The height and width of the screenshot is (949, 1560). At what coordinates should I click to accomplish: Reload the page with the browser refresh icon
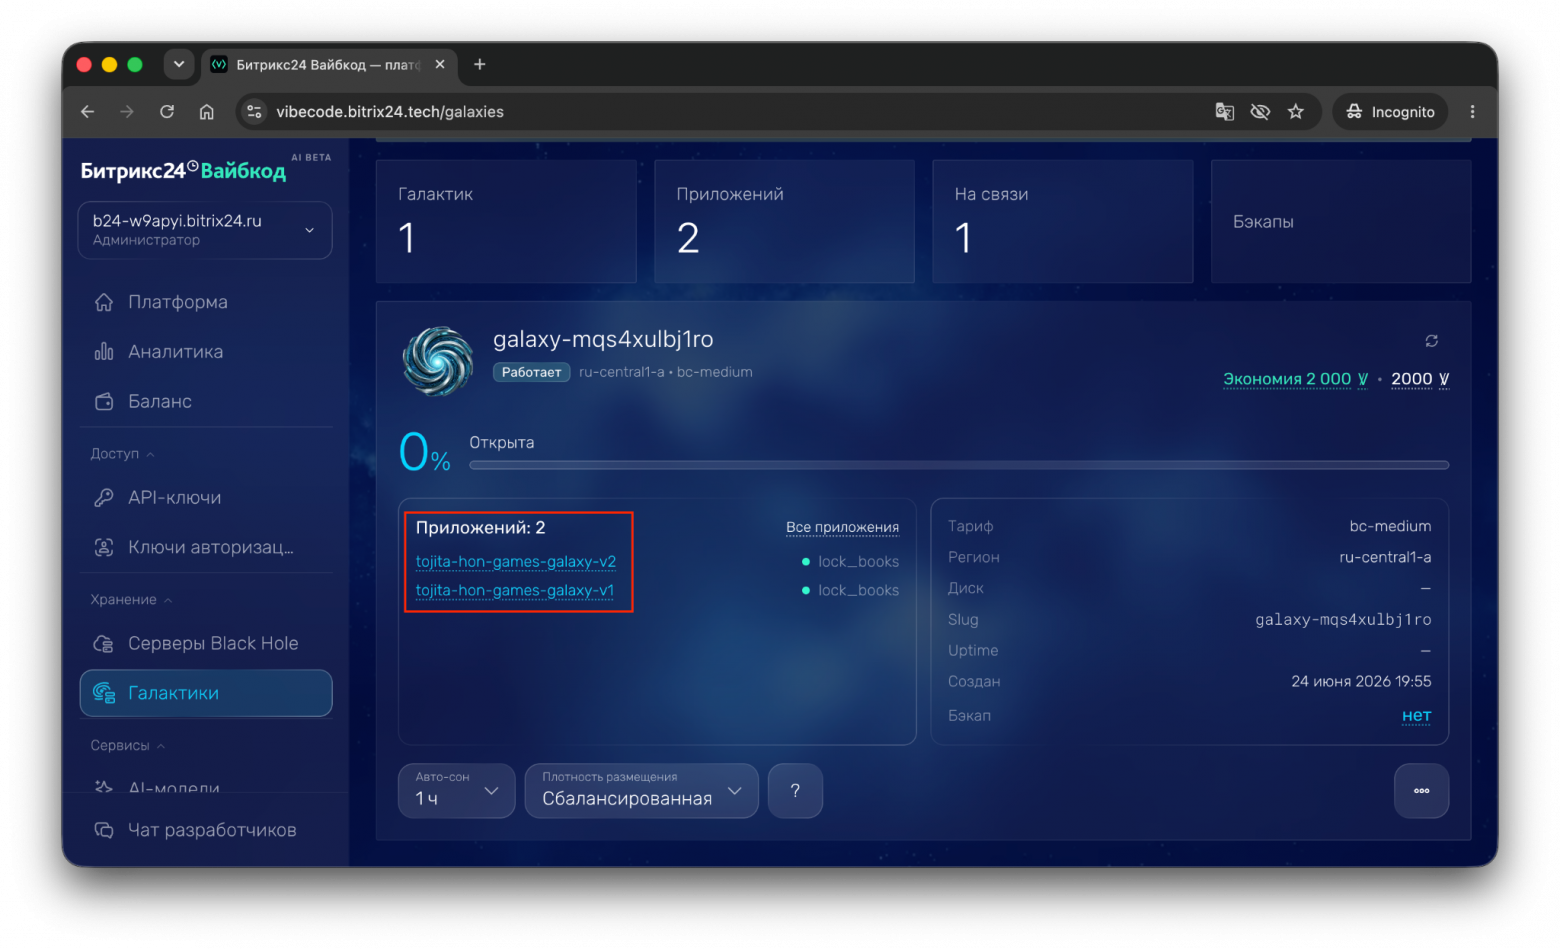(167, 112)
